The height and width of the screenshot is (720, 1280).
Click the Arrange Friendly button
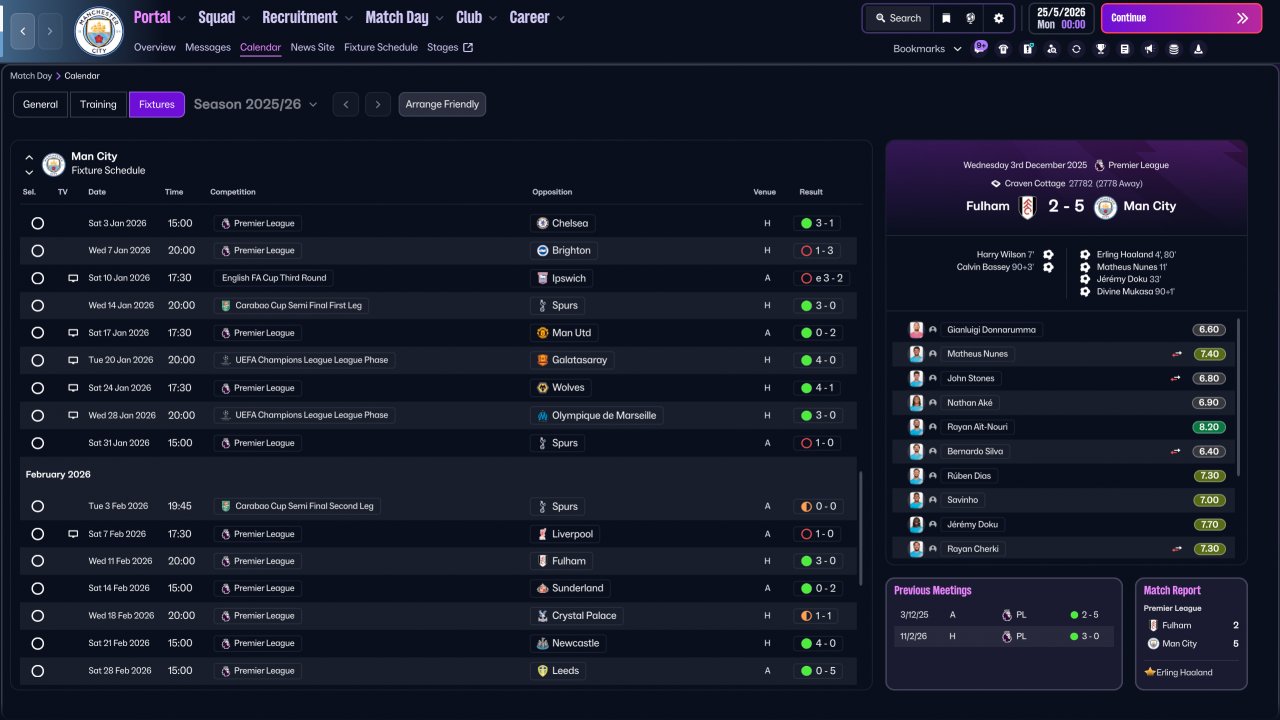tap(442, 104)
